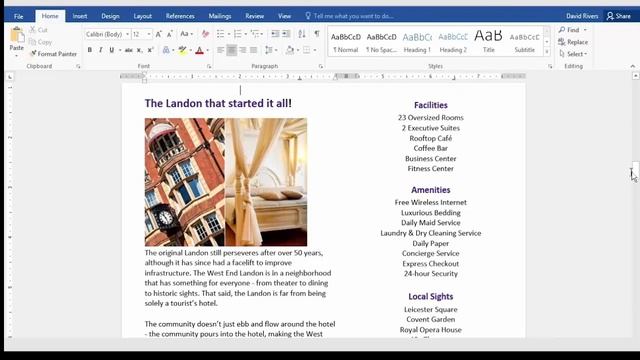
Task: Open the Change Case dropdown
Action: click(x=186, y=34)
